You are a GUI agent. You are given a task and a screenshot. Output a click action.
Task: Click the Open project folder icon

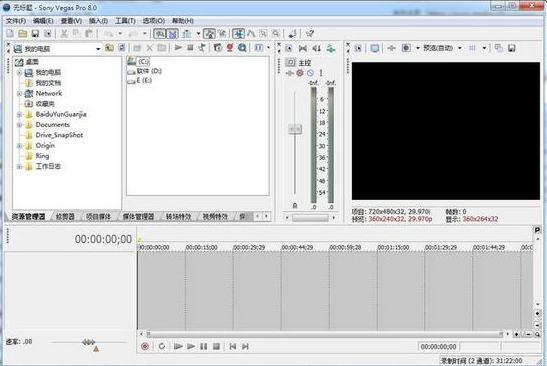[23, 33]
